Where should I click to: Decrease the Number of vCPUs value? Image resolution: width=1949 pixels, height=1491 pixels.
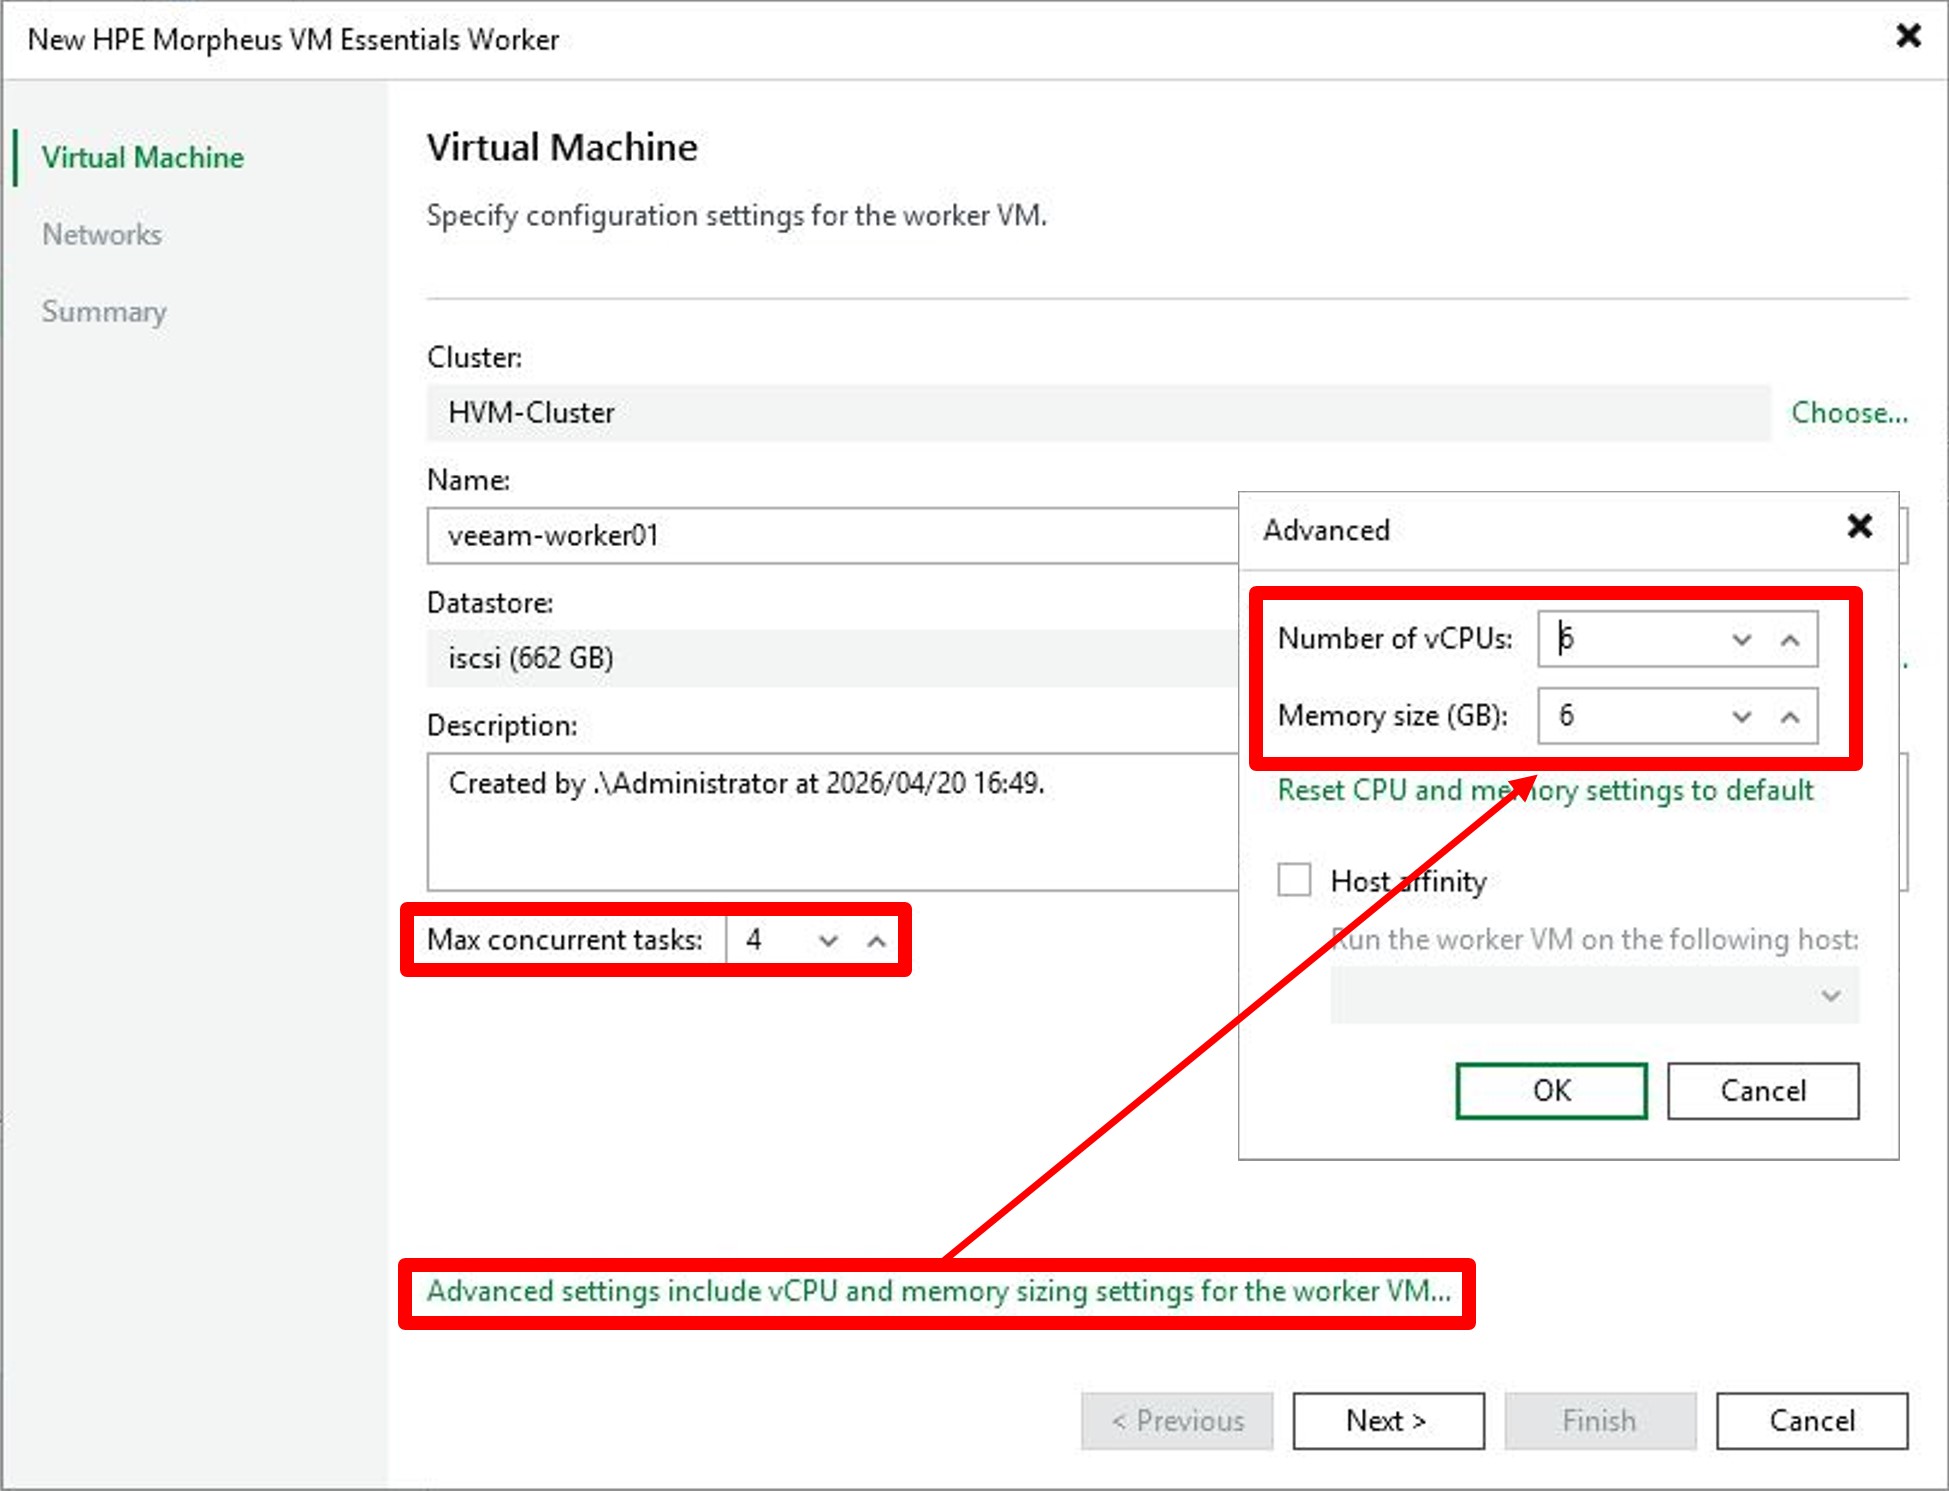coord(1742,639)
